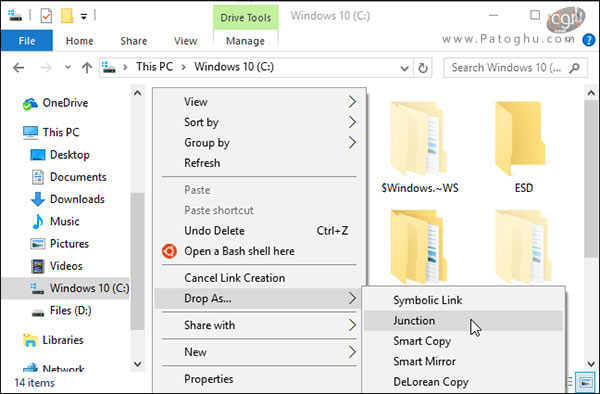
Task: Open the Group by submenu
Action: 260,142
